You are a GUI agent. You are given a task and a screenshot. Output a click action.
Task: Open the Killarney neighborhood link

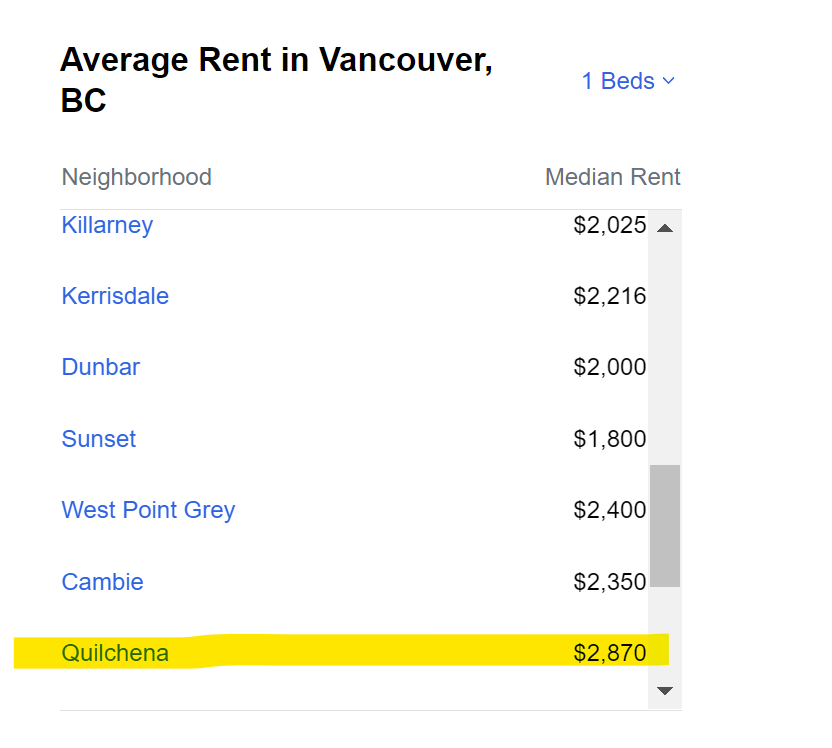[107, 225]
